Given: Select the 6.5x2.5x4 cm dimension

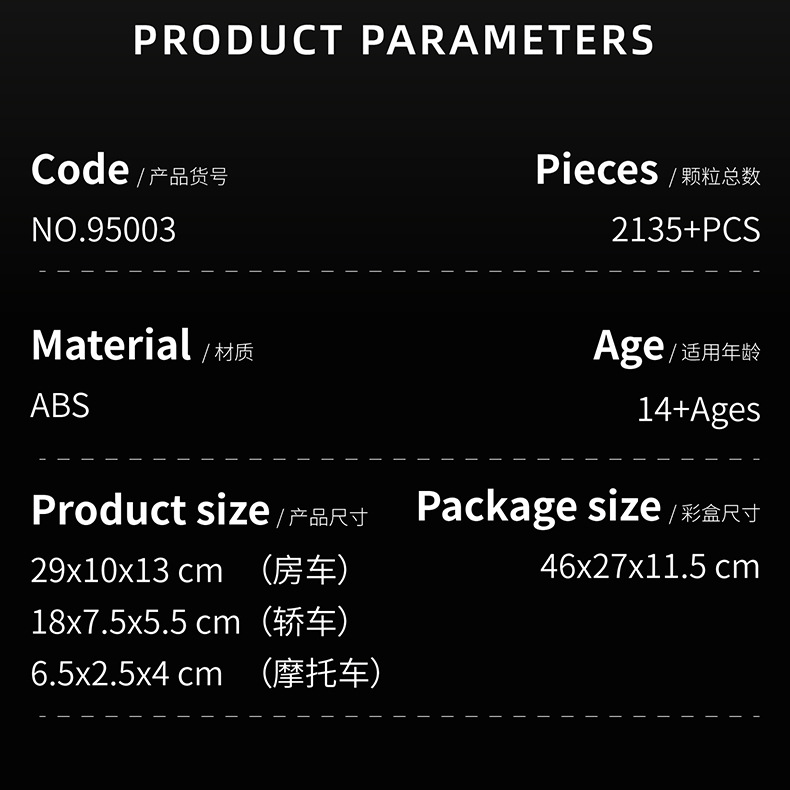Looking at the screenshot, I should [127, 673].
